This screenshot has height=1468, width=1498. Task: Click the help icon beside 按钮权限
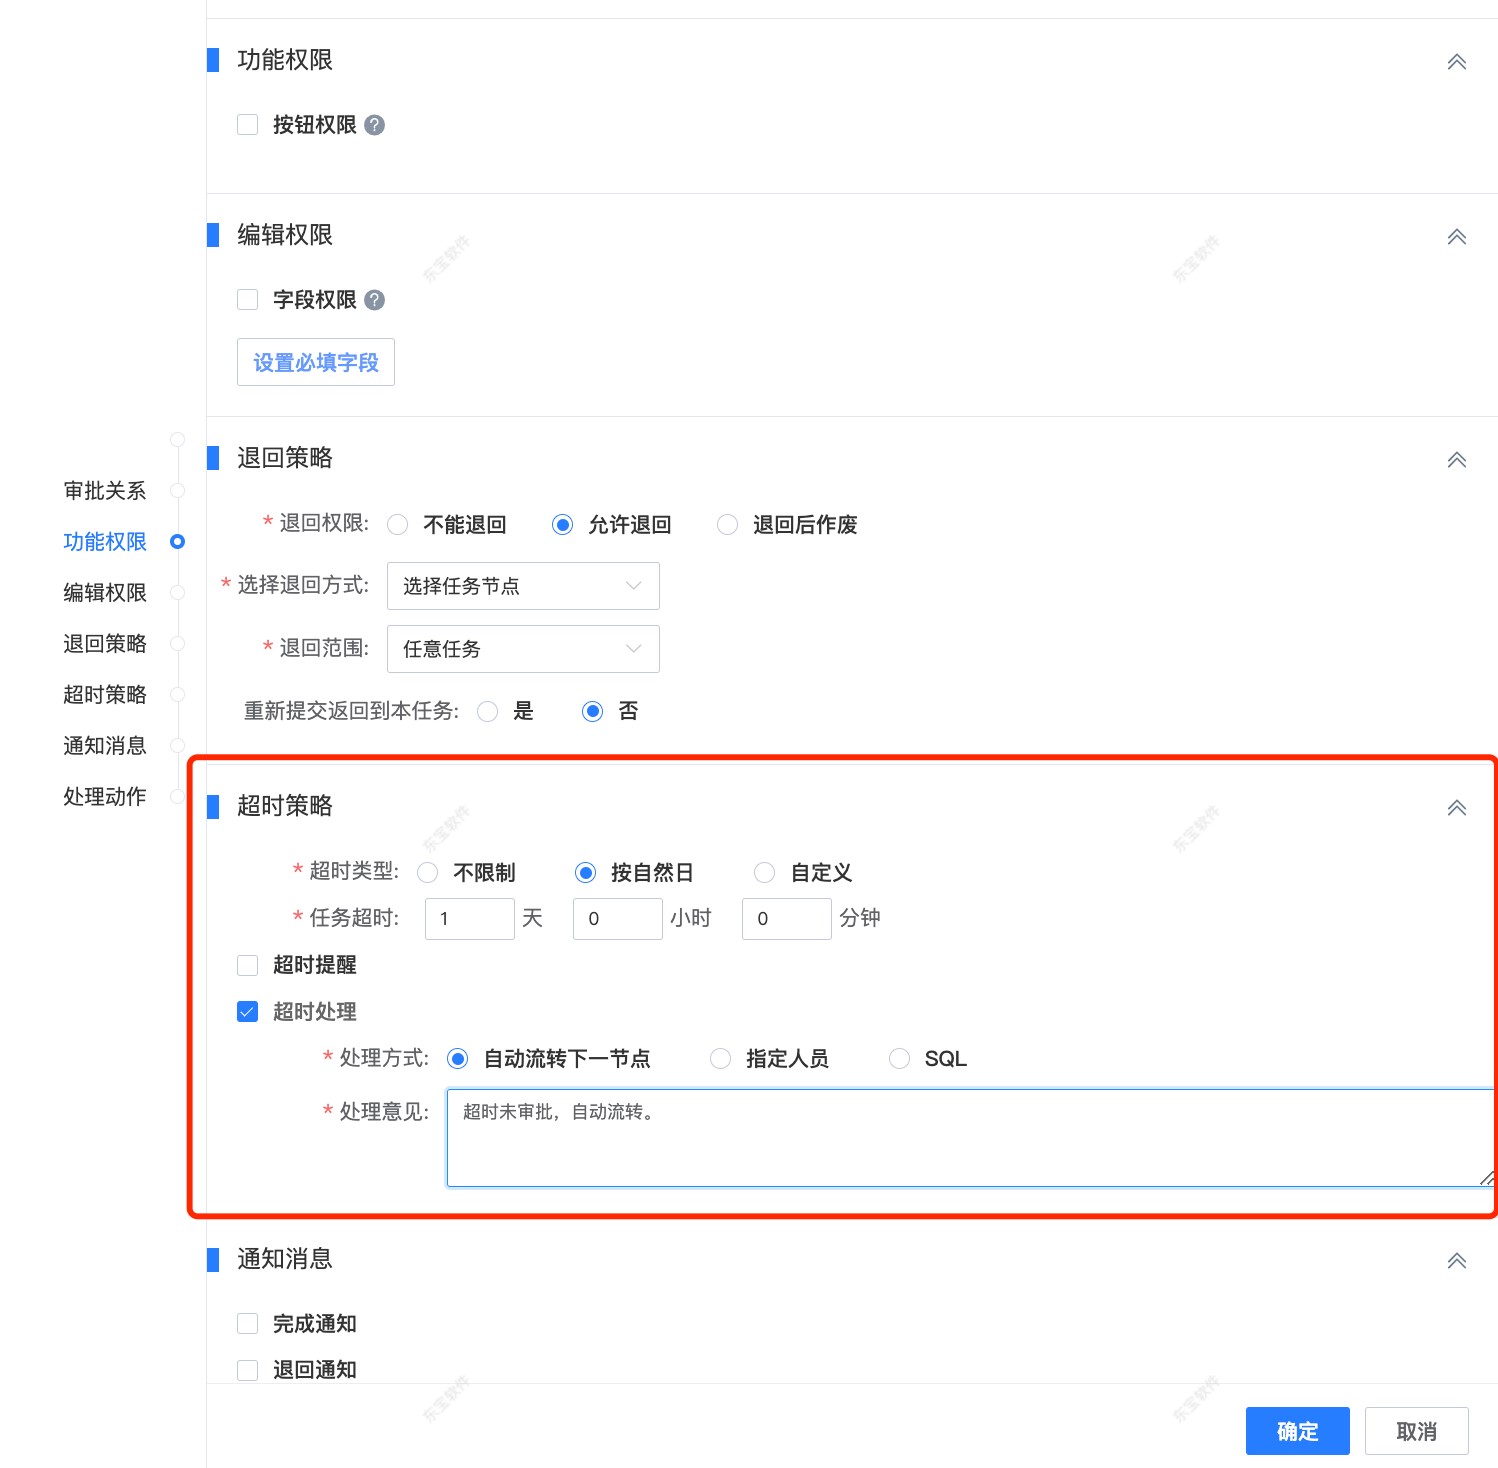374,124
